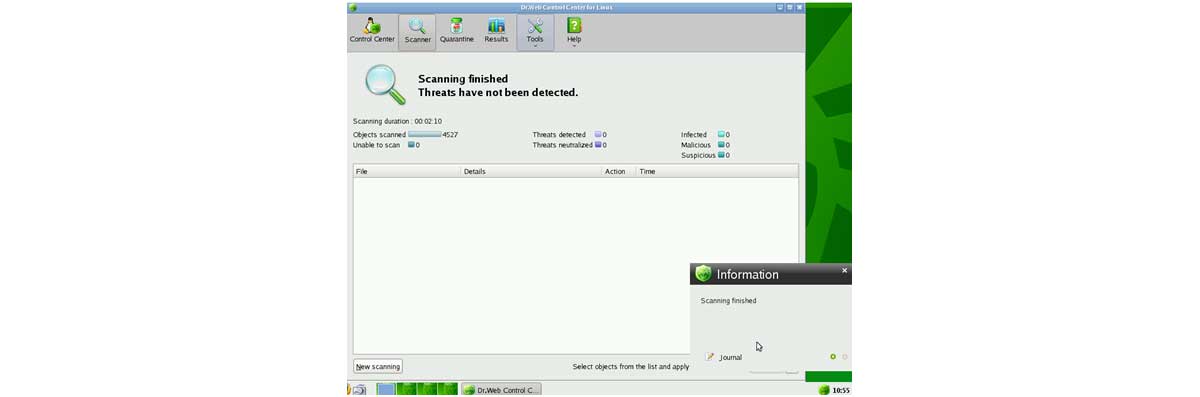Switch to the Scanner view
This screenshot has width=1200, height=397.
coord(418,32)
